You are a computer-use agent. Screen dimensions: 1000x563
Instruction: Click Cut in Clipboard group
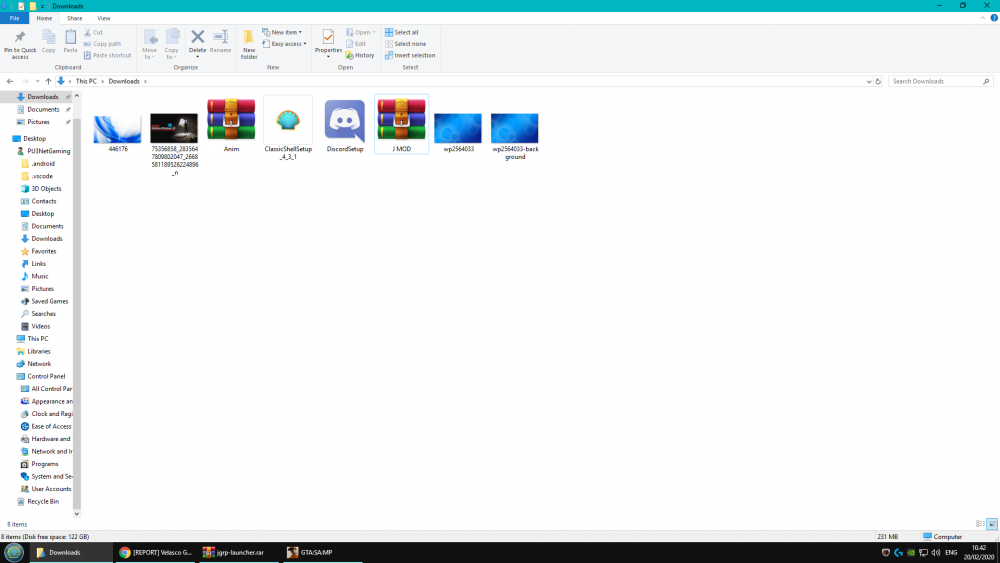[93, 32]
